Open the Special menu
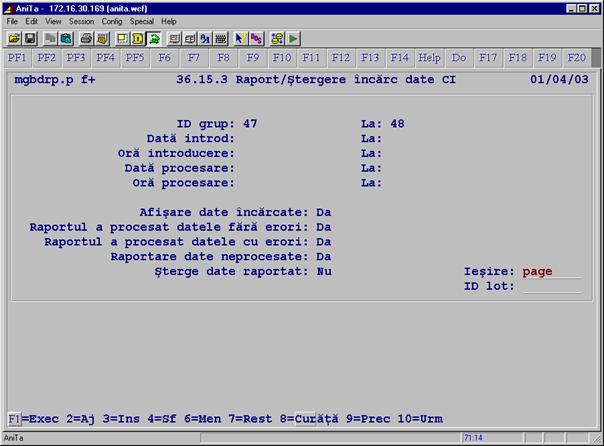604x446 pixels. pyautogui.click(x=143, y=21)
